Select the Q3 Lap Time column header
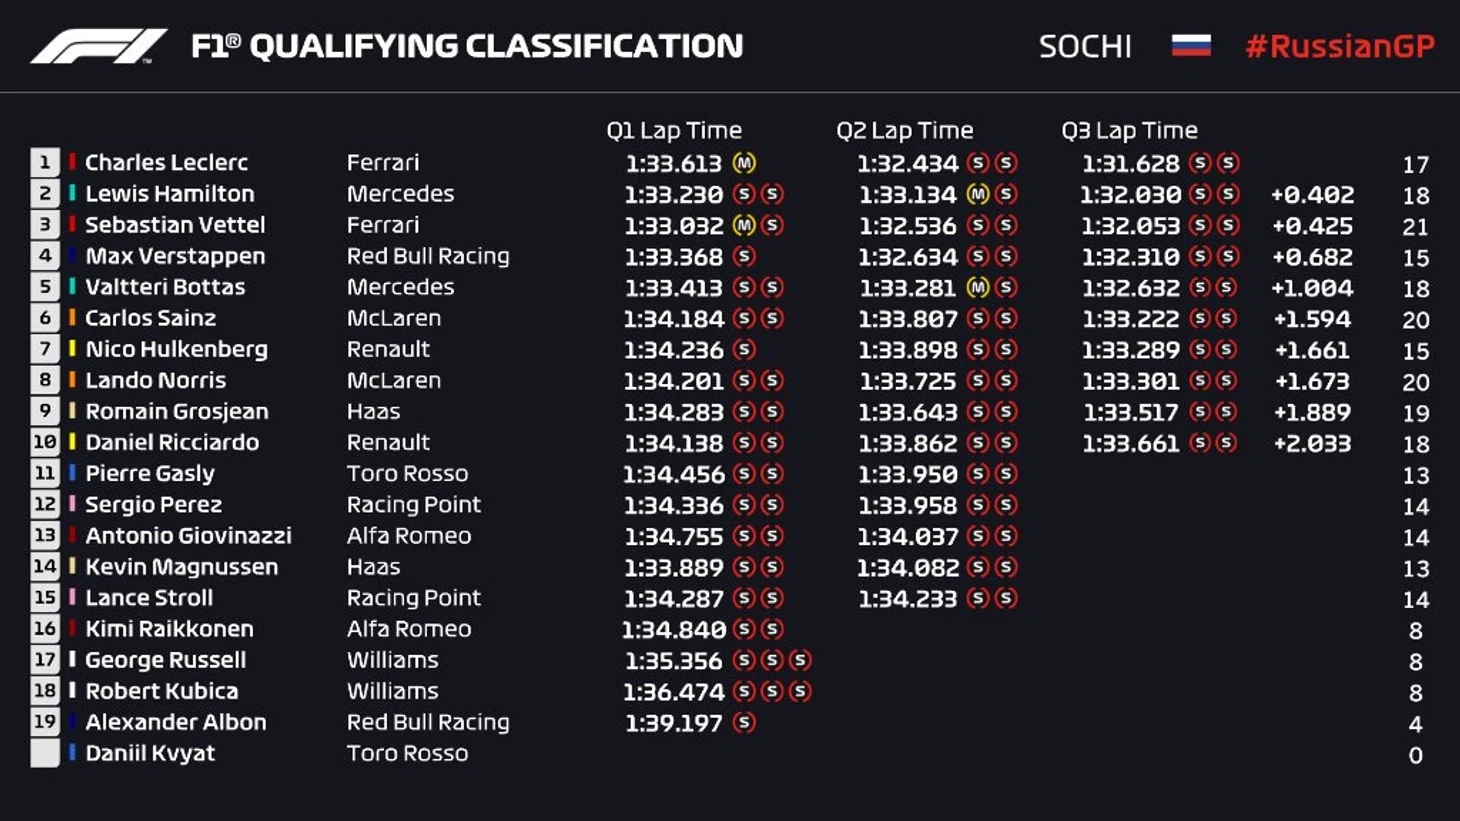Viewport: 1460px width, 821px height. tap(1130, 131)
